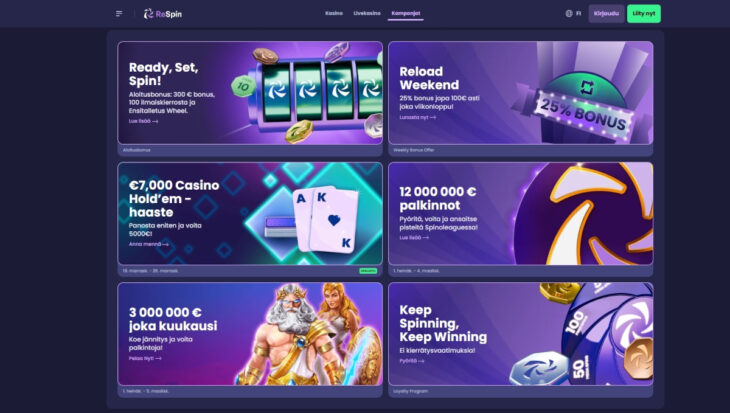Viewport: 730px width, 413px height.
Task: Click the Kirjaudu login button
Action: 606,14
